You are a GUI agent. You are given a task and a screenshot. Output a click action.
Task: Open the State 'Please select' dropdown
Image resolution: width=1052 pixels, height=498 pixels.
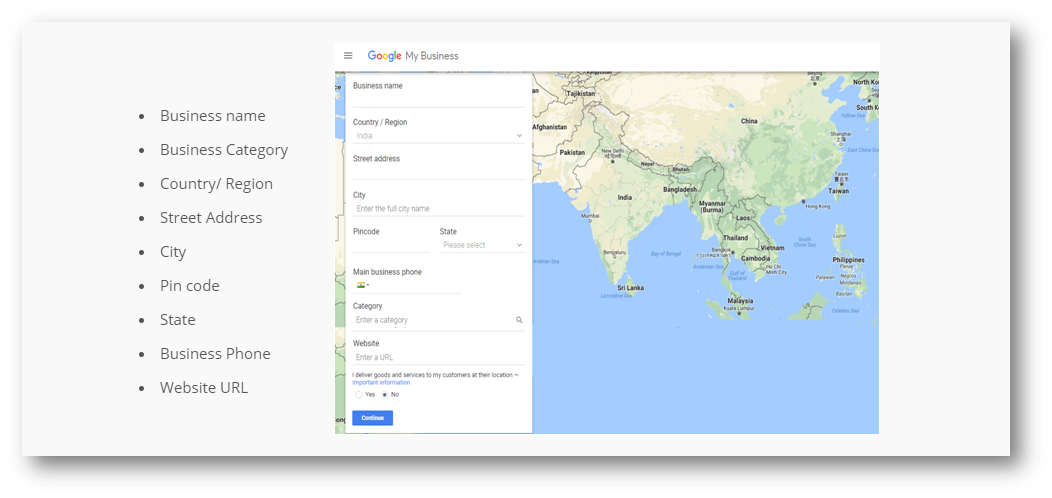click(482, 245)
